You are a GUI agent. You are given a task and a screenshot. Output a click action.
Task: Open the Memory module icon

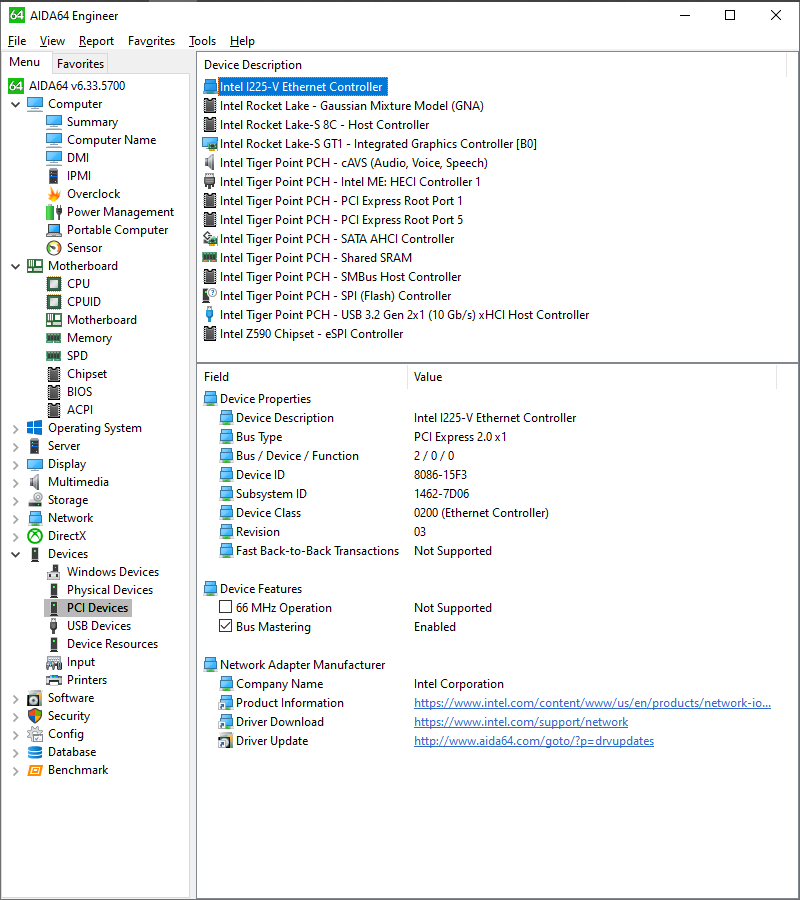tap(54, 338)
